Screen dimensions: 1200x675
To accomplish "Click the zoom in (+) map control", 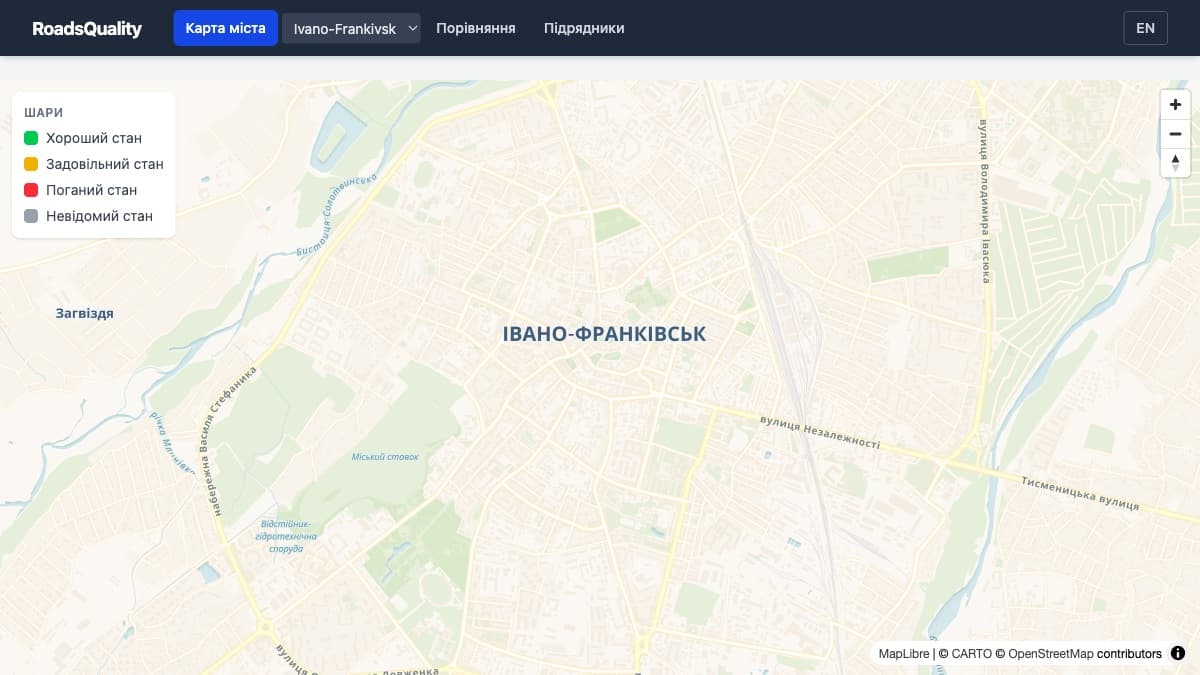I will (x=1175, y=103).
